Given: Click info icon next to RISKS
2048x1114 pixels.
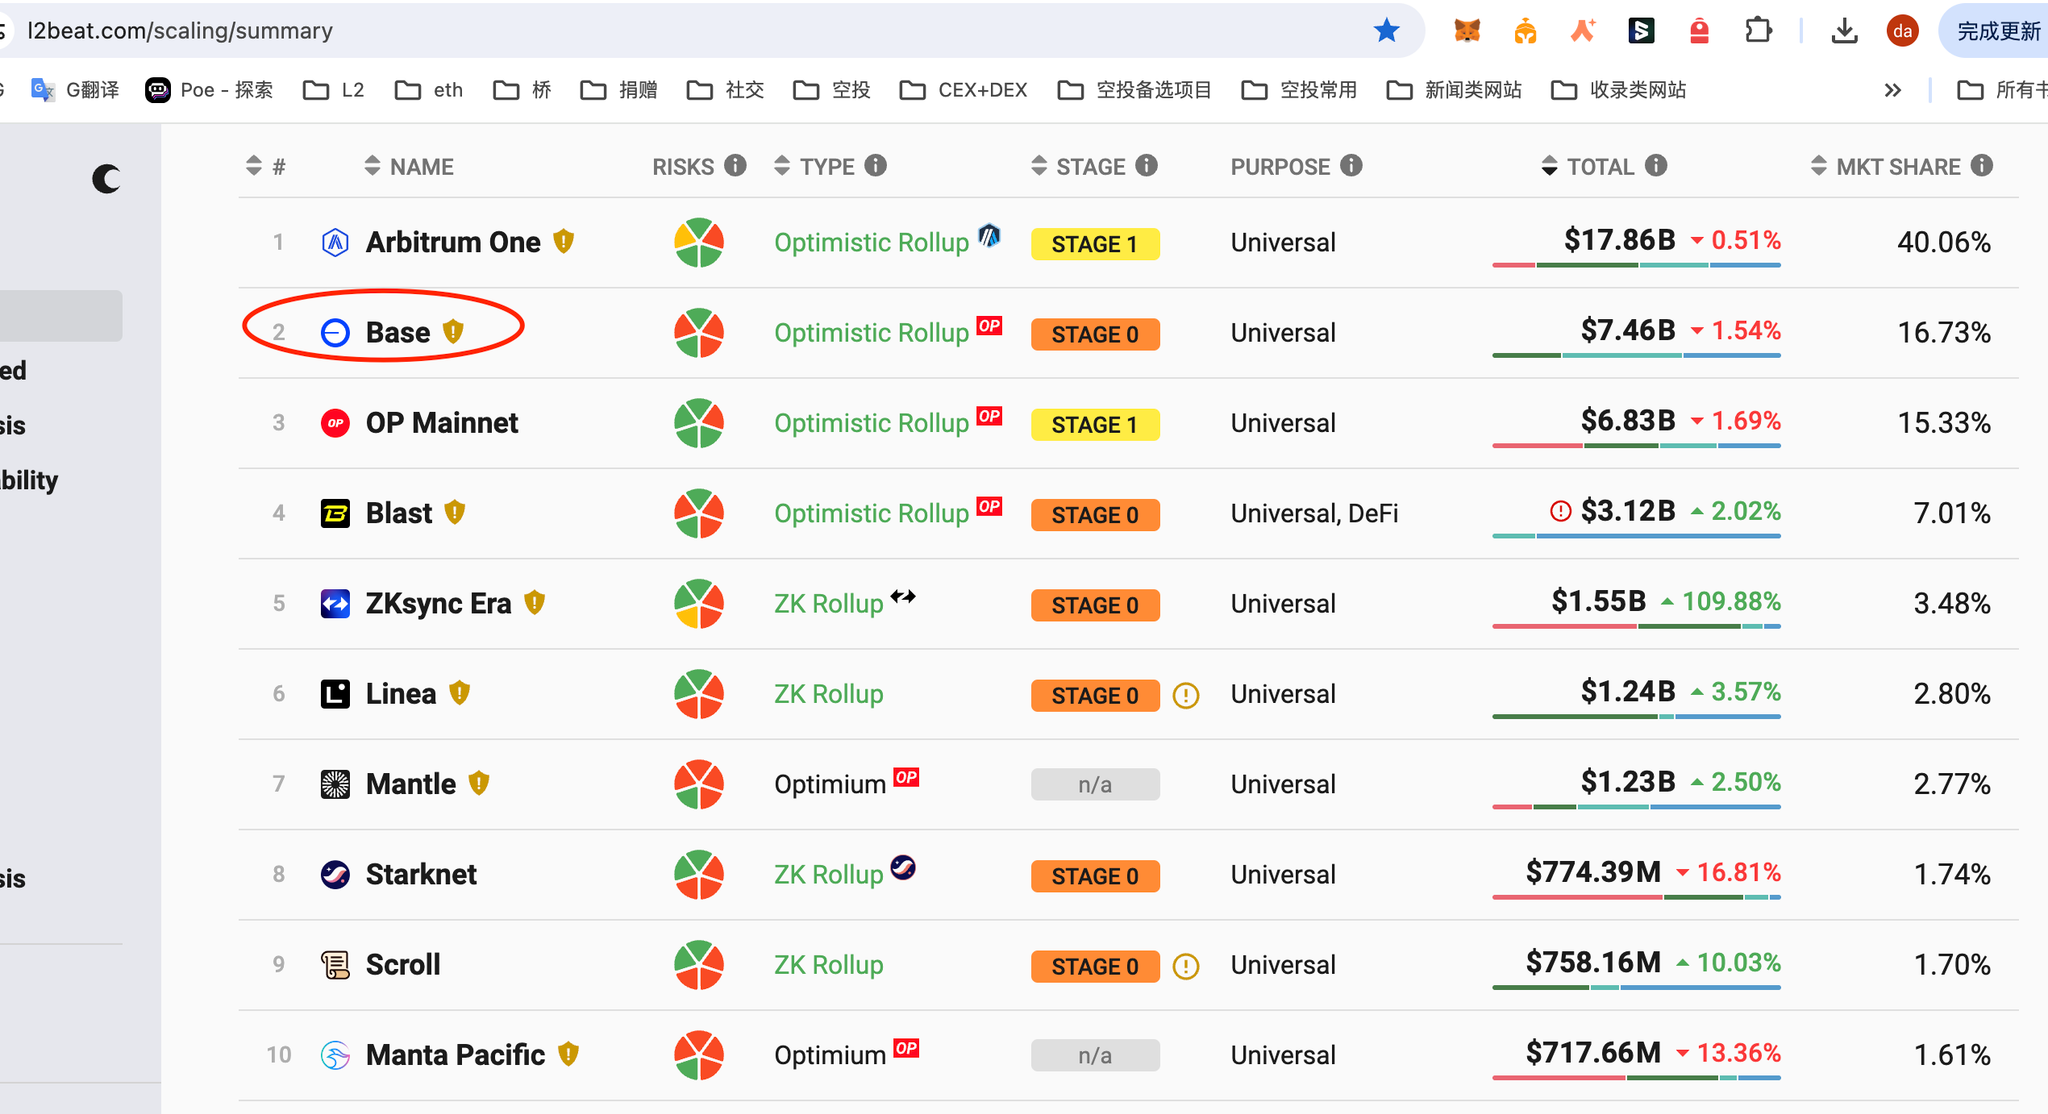Looking at the screenshot, I should click(x=736, y=166).
